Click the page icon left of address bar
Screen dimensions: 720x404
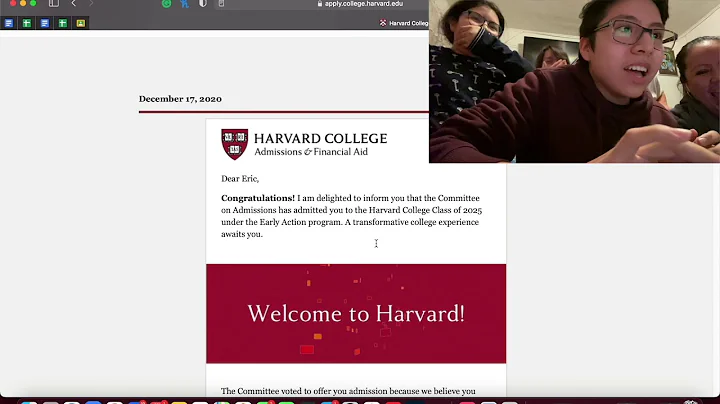tap(221, 4)
